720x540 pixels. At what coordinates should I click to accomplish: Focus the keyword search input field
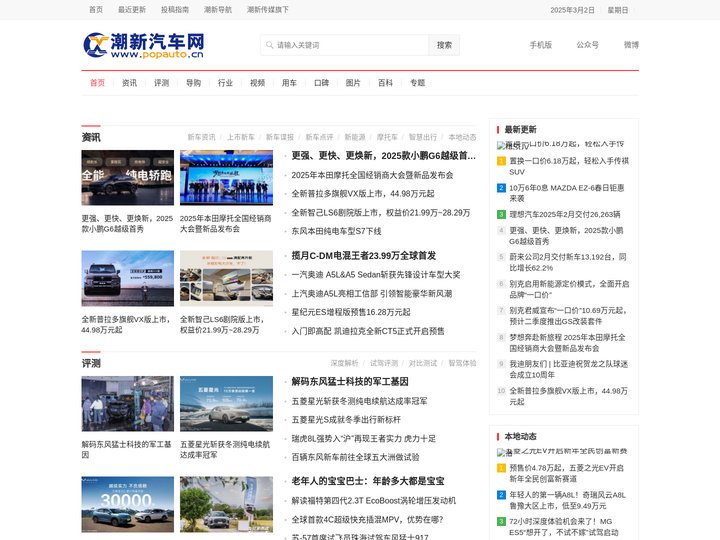coord(344,45)
